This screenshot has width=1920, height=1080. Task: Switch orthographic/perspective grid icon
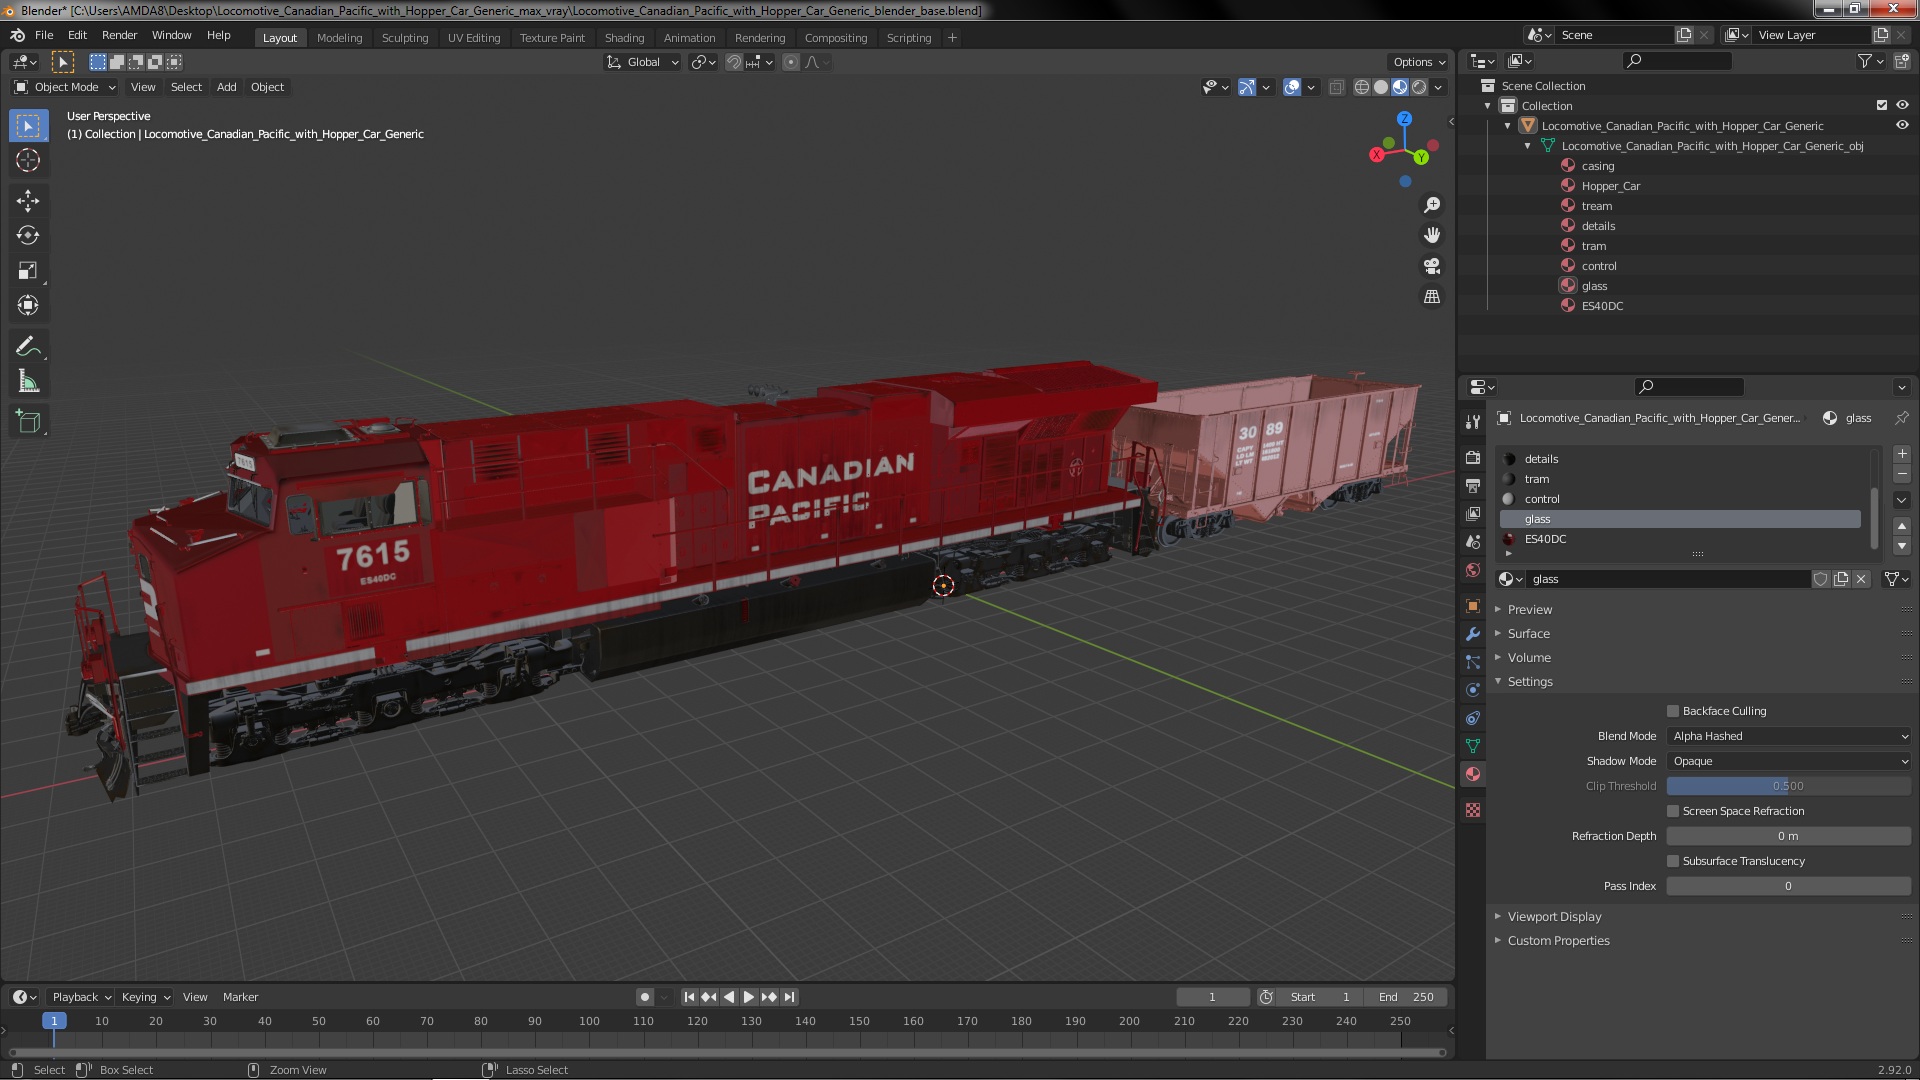coord(1432,297)
